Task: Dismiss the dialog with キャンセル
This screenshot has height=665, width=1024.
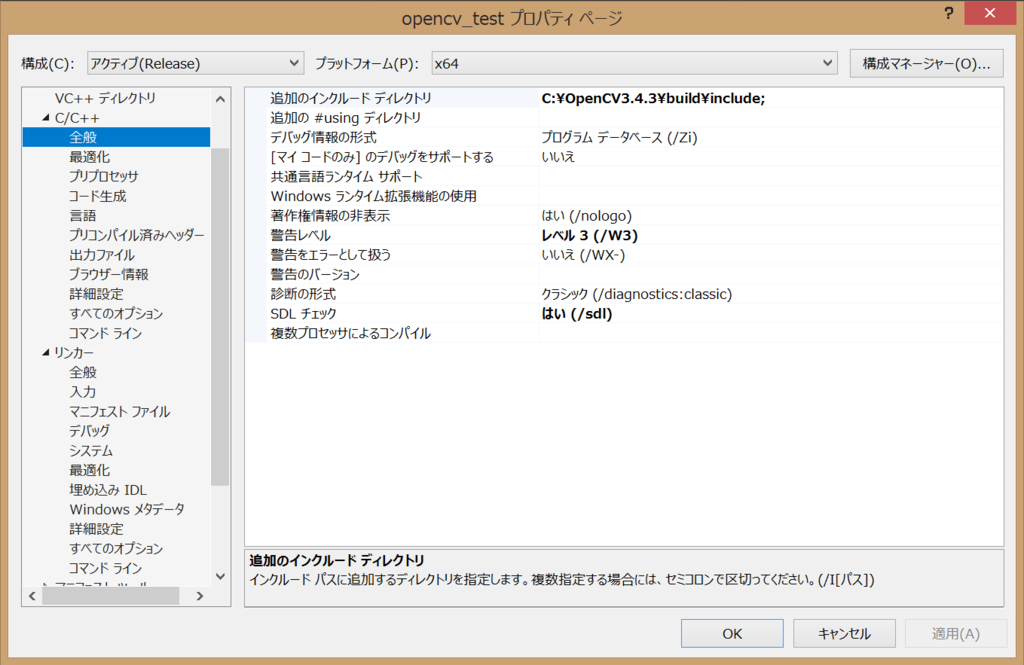Action: [845, 633]
